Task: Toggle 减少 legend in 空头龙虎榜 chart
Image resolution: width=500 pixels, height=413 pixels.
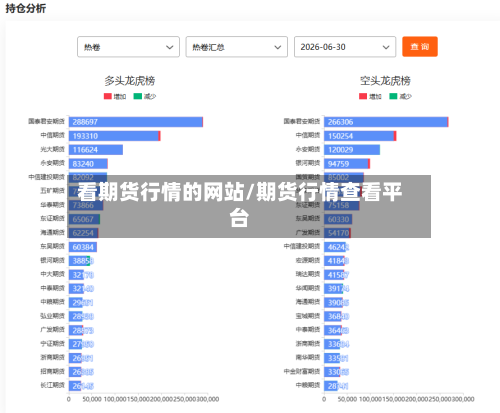Action: [x=401, y=96]
